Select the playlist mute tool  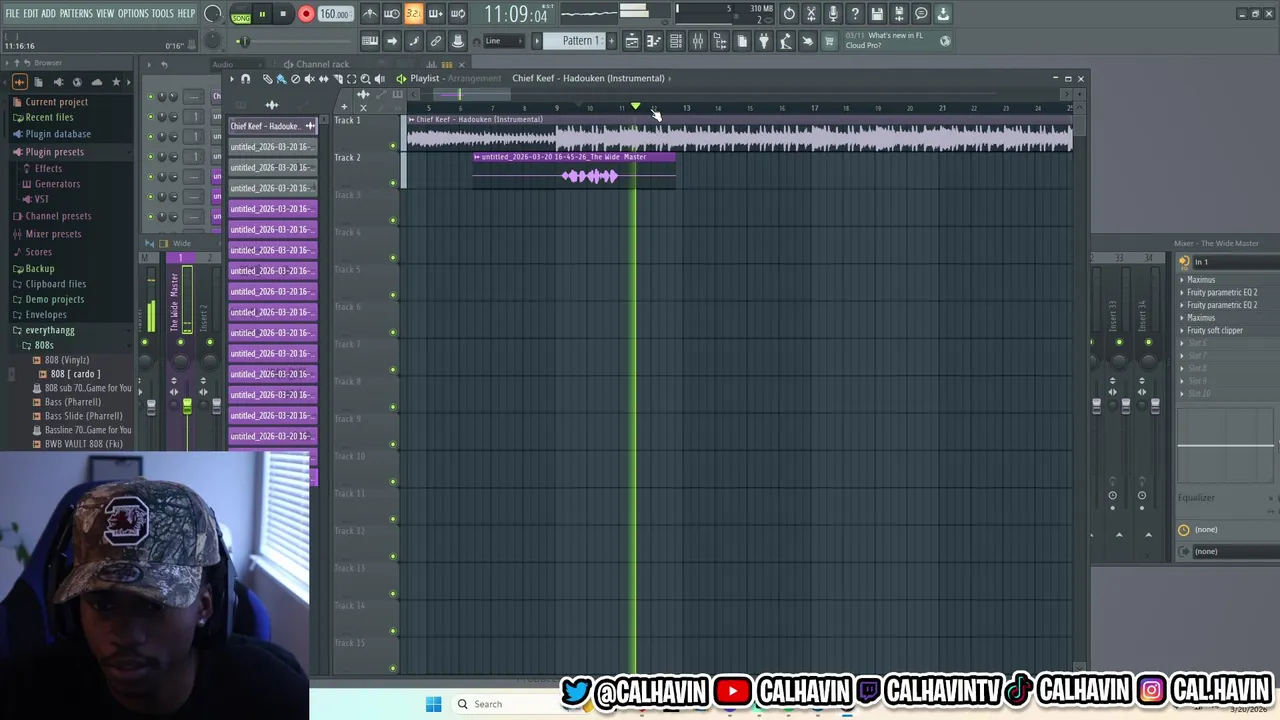click(x=309, y=79)
